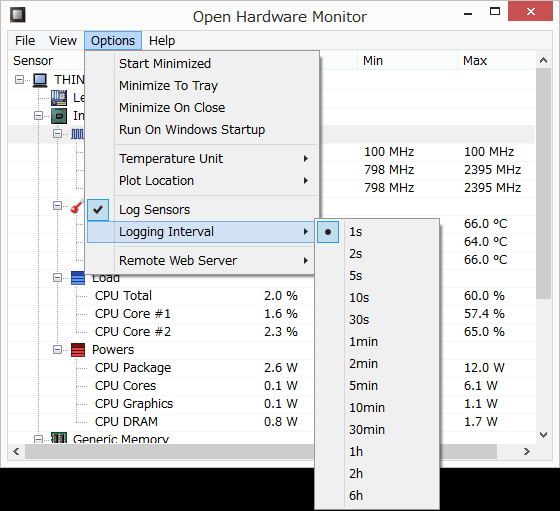The width and height of the screenshot is (560, 511).
Task: Click the horizontal scrollbar right arrow
Action: 527,451
